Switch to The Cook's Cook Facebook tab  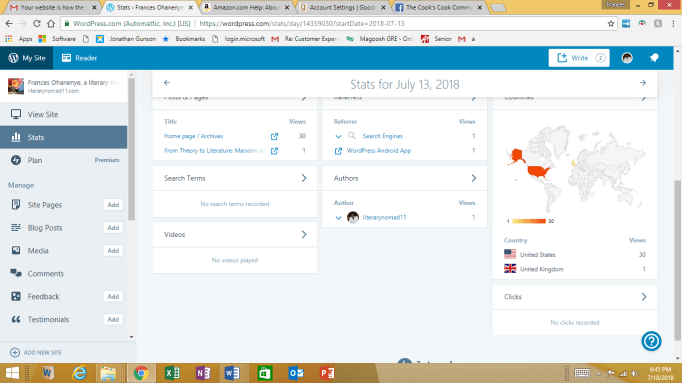pos(438,7)
